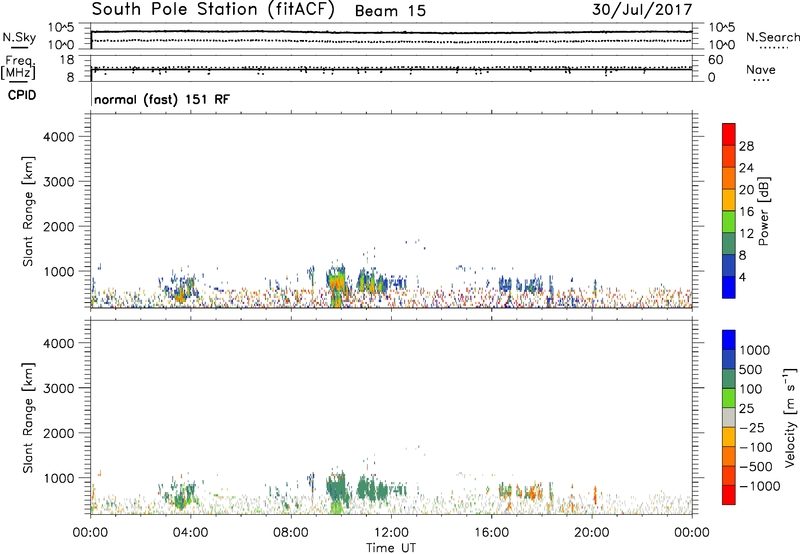The width and height of the screenshot is (800, 554).
Task: Click the '-500' velocity colorbar value
Action: tap(756, 466)
